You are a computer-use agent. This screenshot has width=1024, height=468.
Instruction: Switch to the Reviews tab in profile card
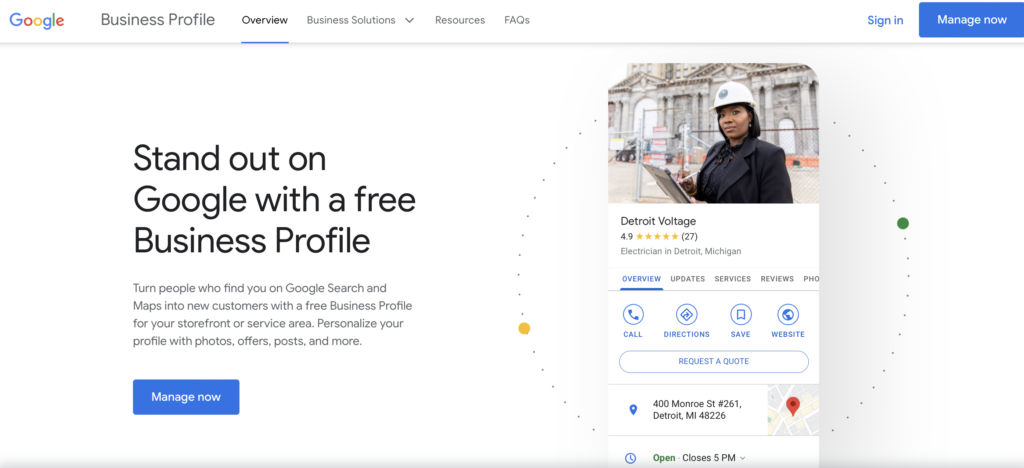pyautogui.click(x=777, y=279)
